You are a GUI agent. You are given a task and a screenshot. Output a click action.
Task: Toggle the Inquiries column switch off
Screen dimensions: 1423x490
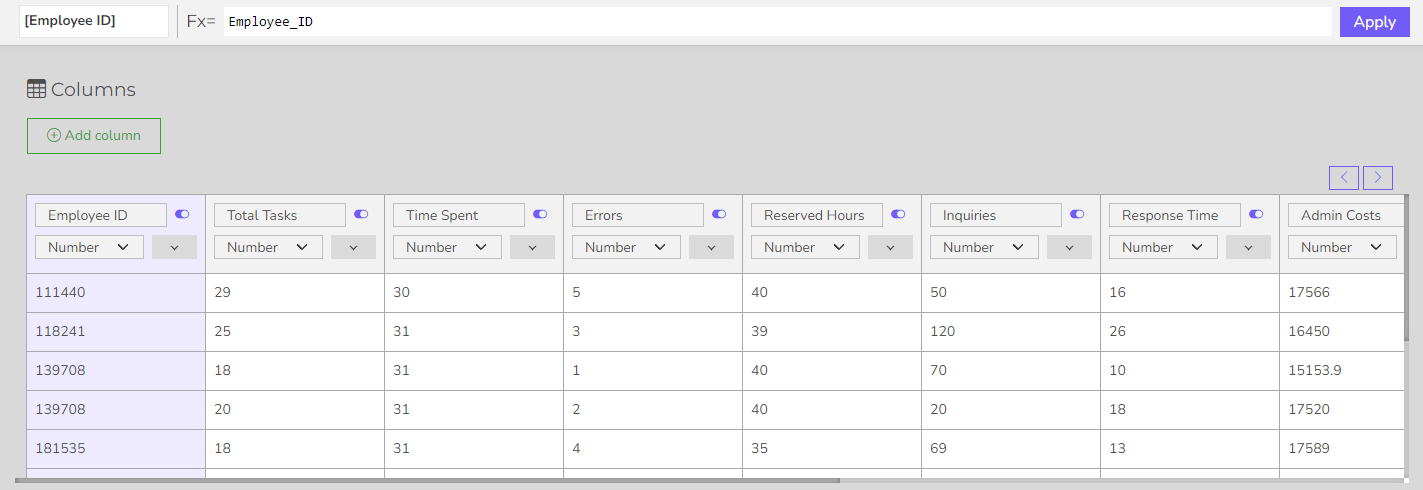[x=1077, y=214]
